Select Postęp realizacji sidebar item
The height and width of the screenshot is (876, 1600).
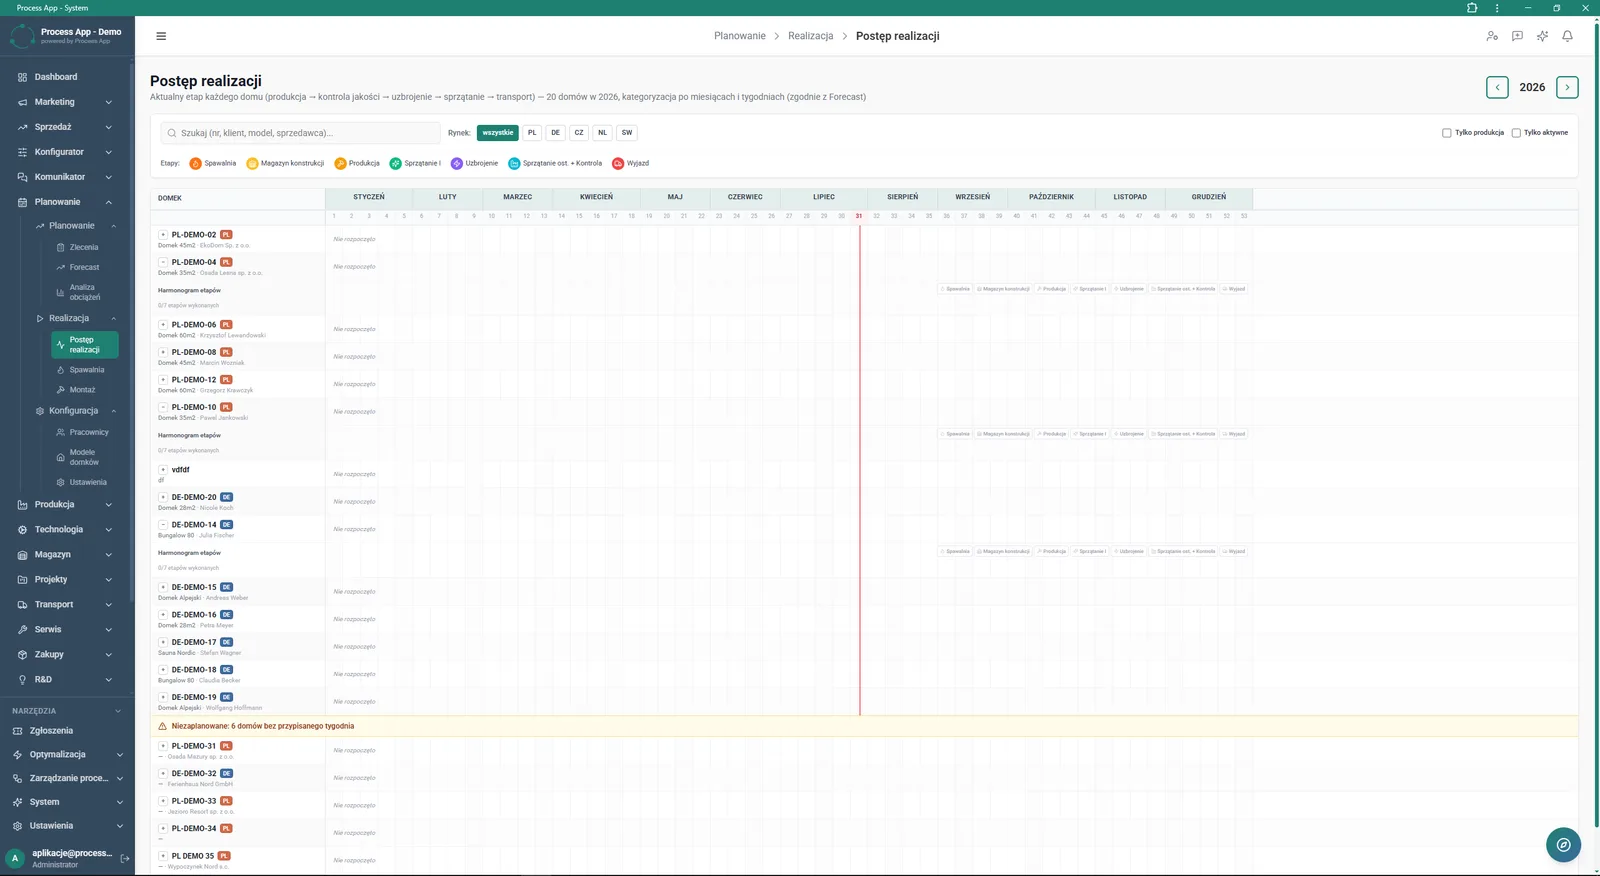85,345
